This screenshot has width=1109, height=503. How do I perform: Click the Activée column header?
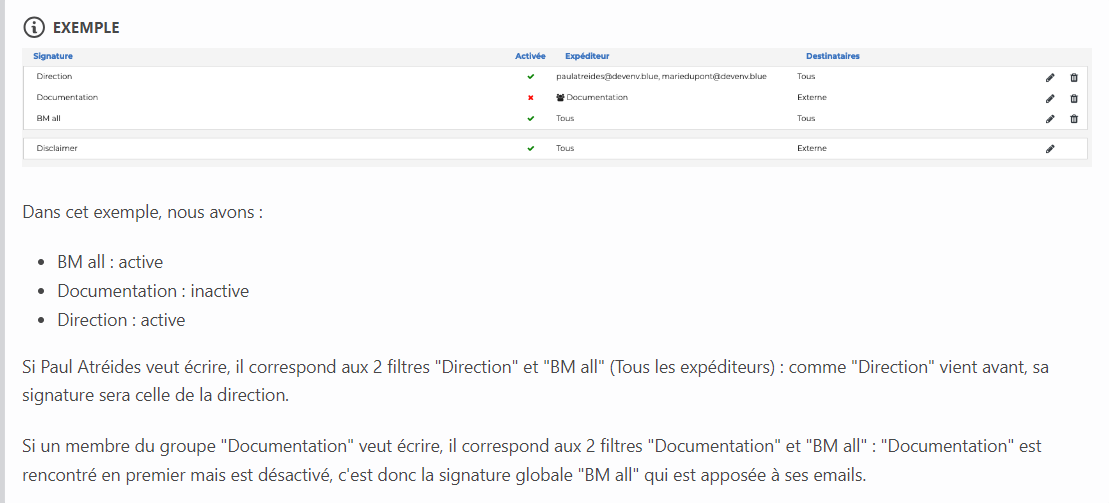tap(530, 56)
